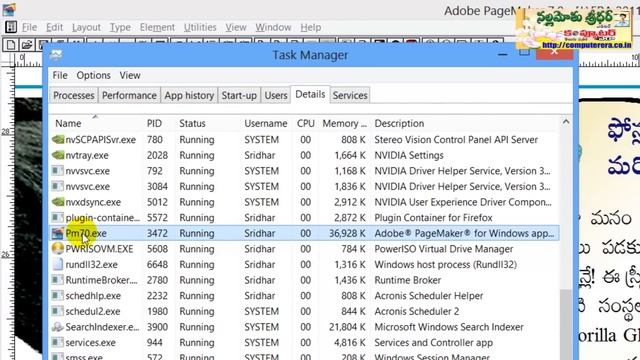The image size is (640, 360).
Task: Select the nvvsvc.exe row with PID 792
Action: (304, 171)
